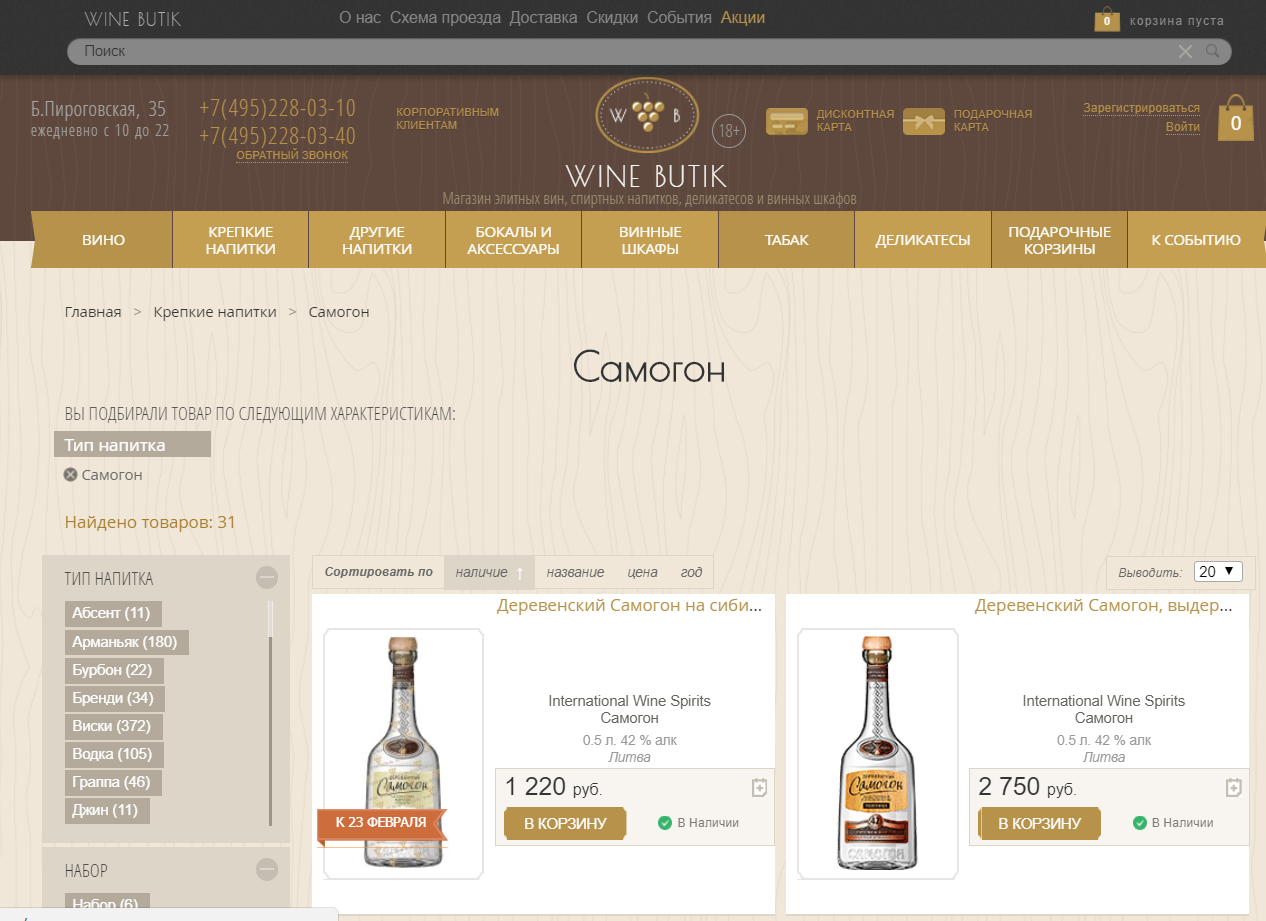
Task: Open the Вино menu
Action: point(104,240)
